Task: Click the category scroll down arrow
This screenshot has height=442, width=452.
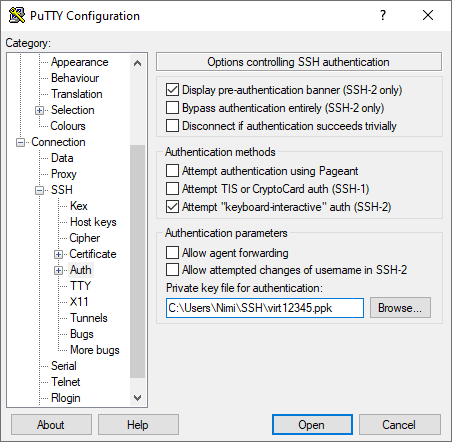Action: tap(137, 398)
